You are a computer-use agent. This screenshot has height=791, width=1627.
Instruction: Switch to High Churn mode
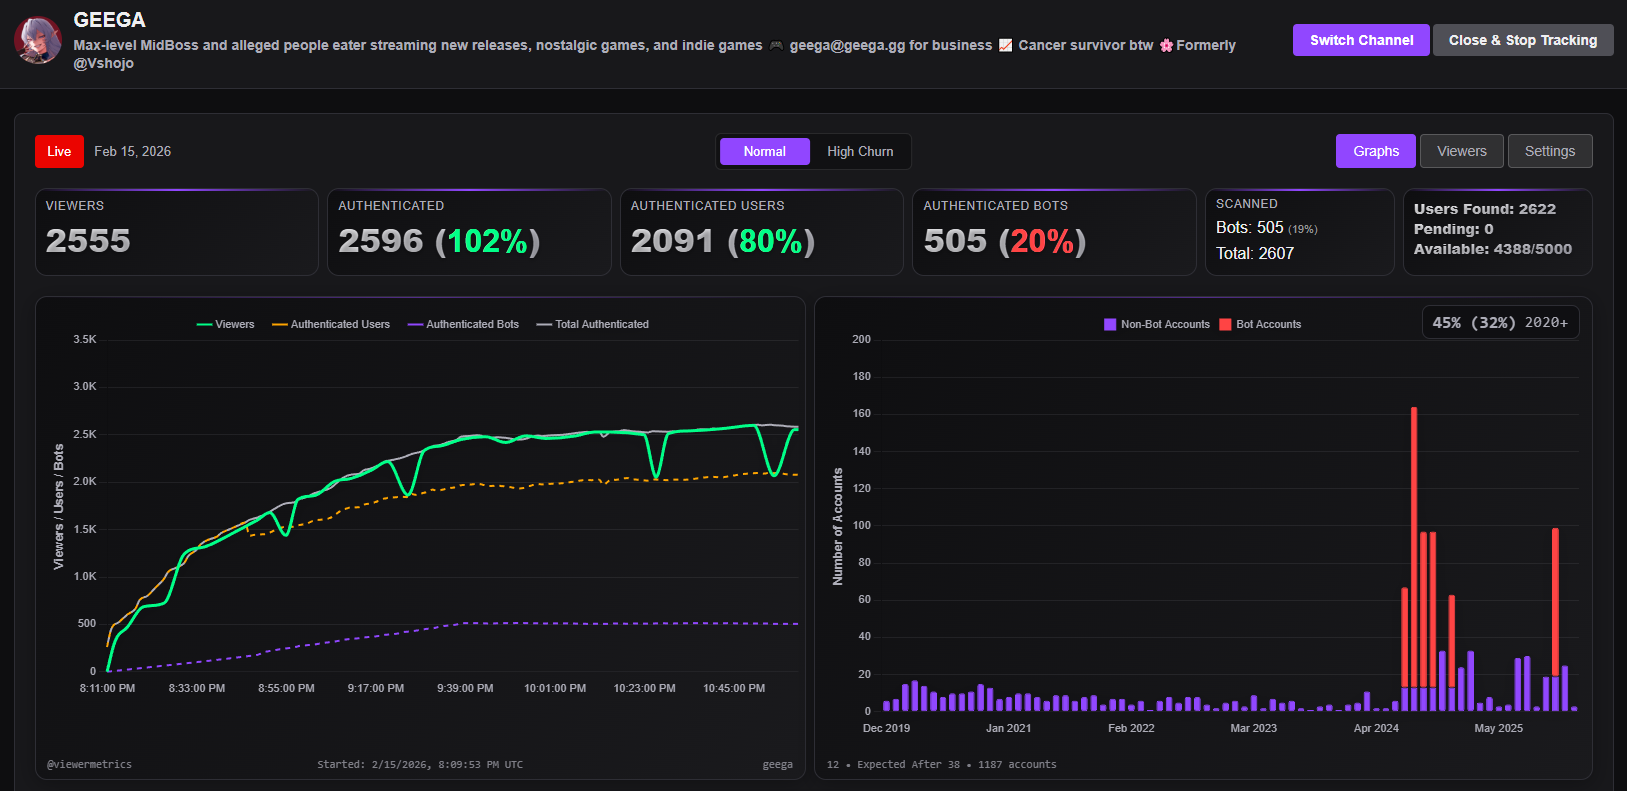[x=860, y=152]
